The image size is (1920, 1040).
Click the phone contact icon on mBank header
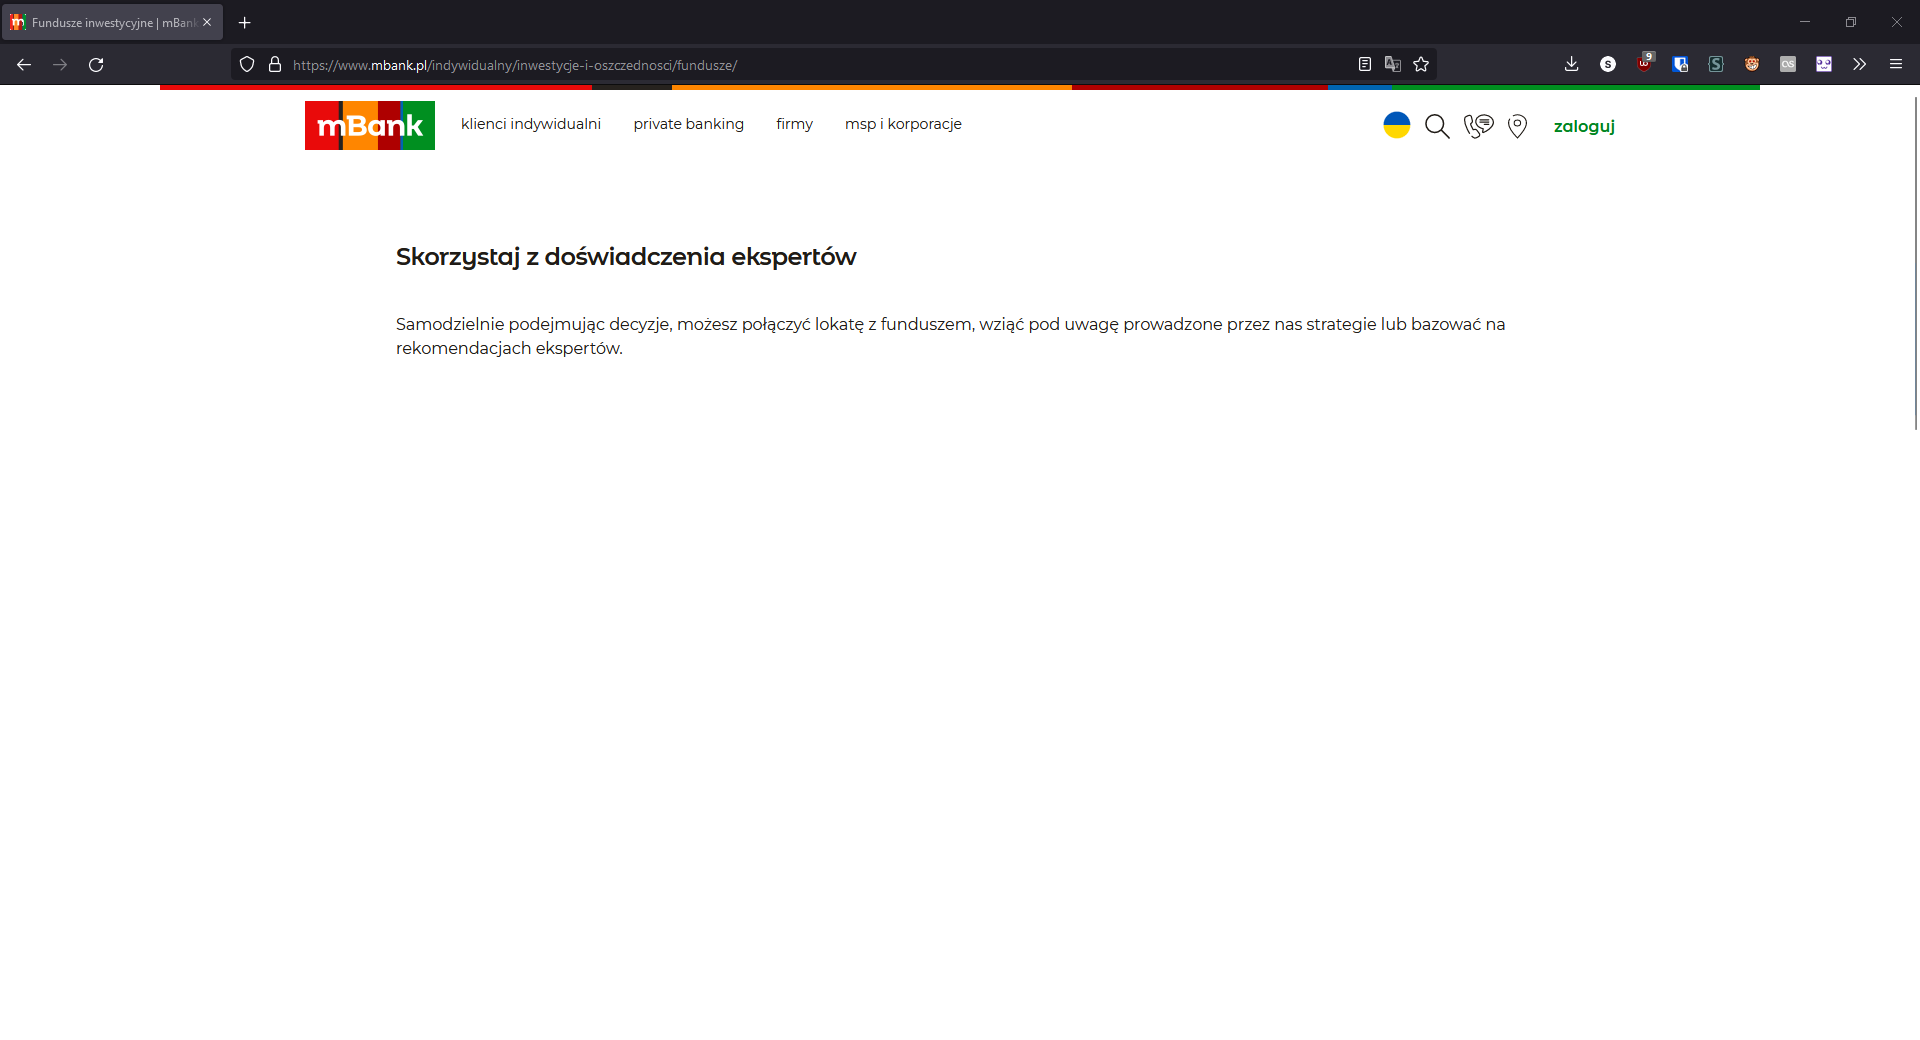1478,126
